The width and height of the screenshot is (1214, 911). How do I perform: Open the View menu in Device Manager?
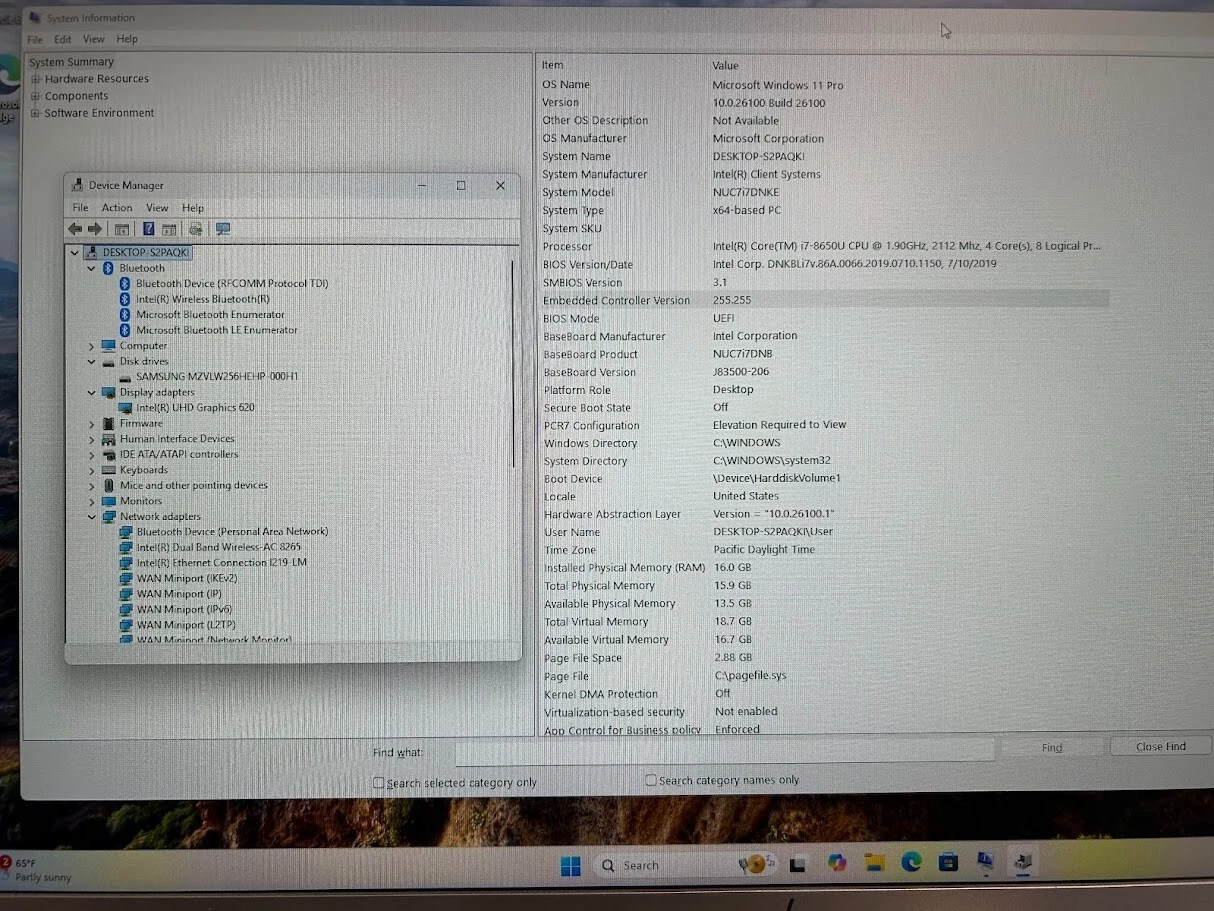[x=157, y=208]
